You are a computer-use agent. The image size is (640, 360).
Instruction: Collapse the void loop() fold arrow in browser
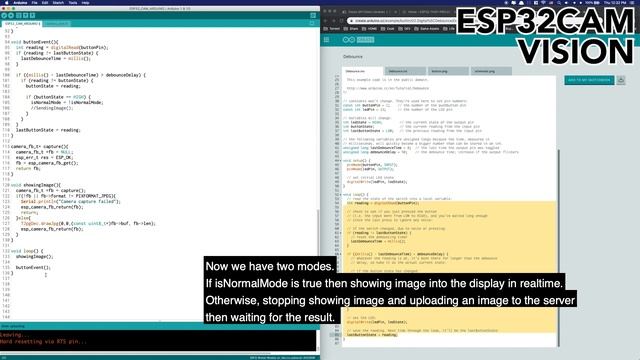tap(341, 195)
